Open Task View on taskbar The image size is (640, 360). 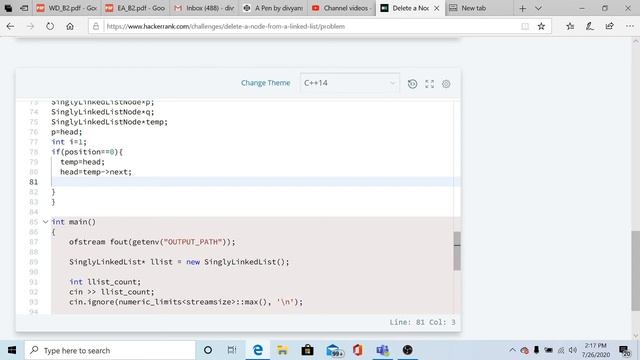tap(232, 350)
